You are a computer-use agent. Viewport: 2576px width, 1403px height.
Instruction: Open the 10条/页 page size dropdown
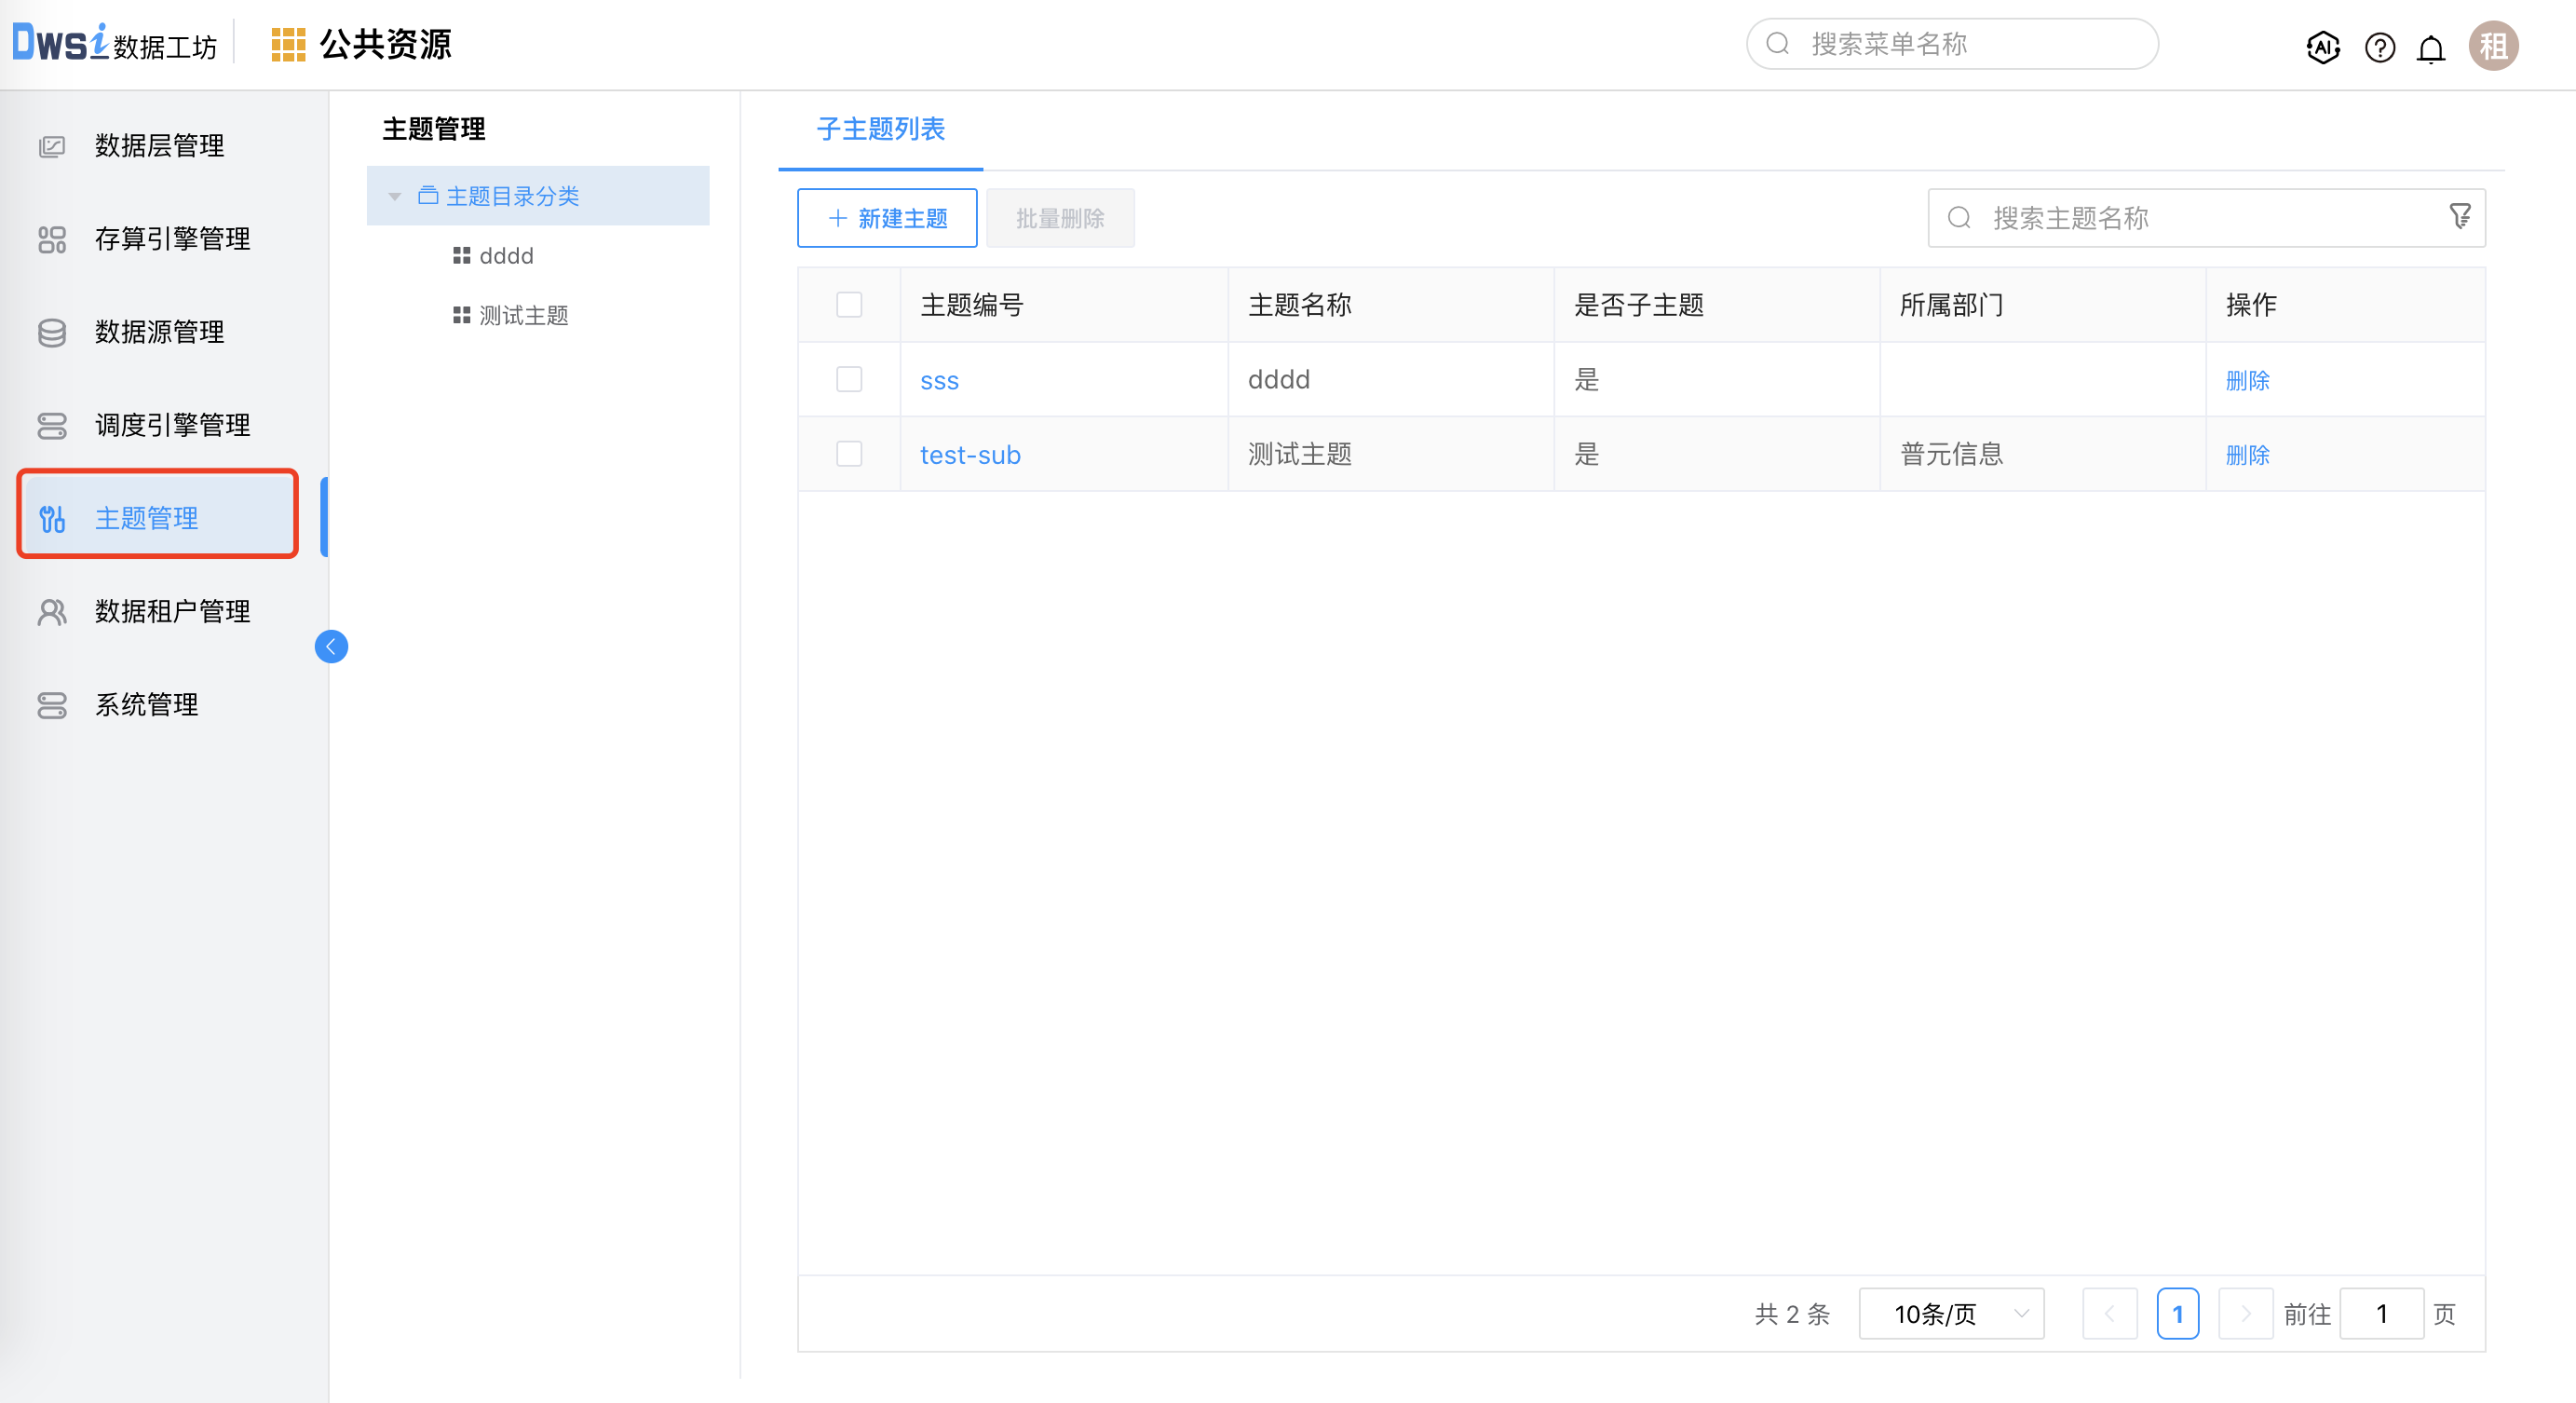(1949, 1313)
